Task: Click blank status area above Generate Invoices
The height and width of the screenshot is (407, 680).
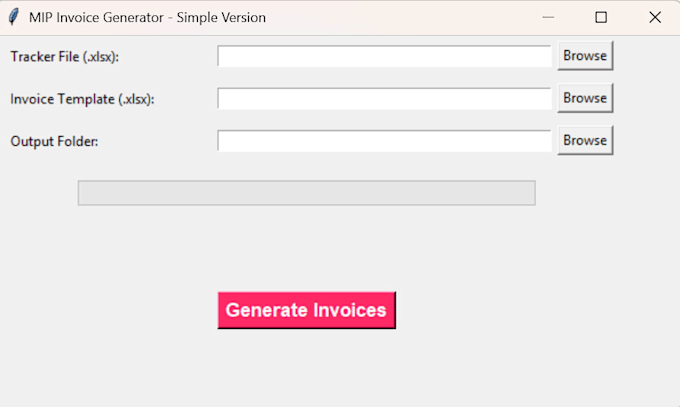Action: click(x=307, y=247)
